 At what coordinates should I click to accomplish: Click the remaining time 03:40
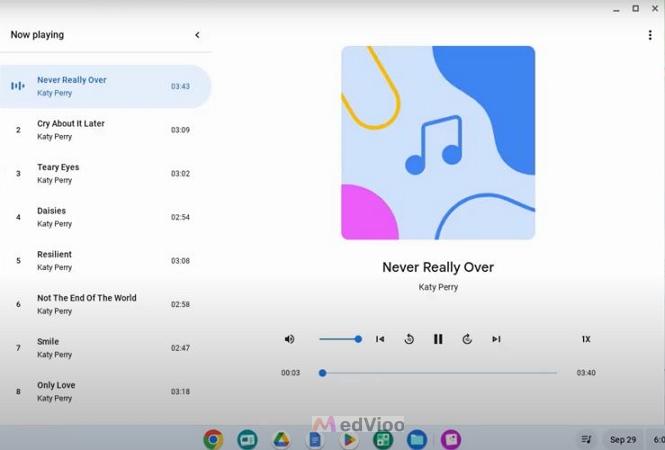point(586,373)
